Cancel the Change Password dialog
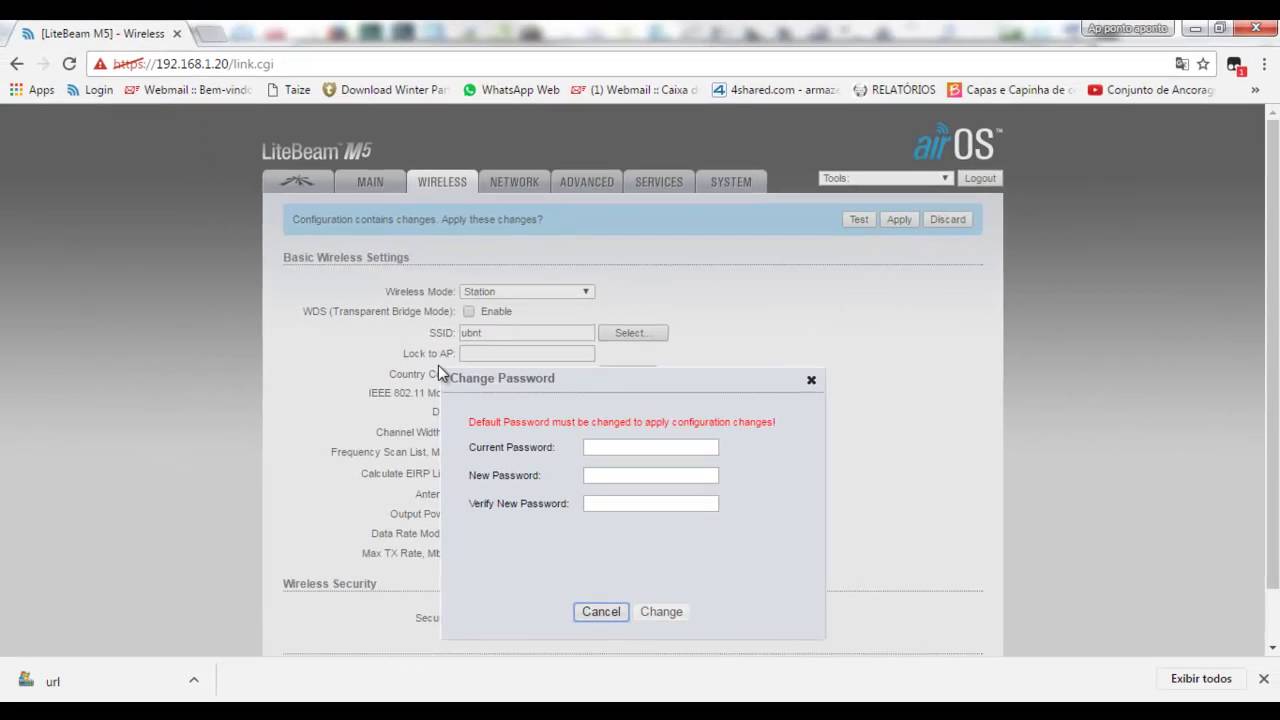The width and height of the screenshot is (1280, 720). (601, 611)
